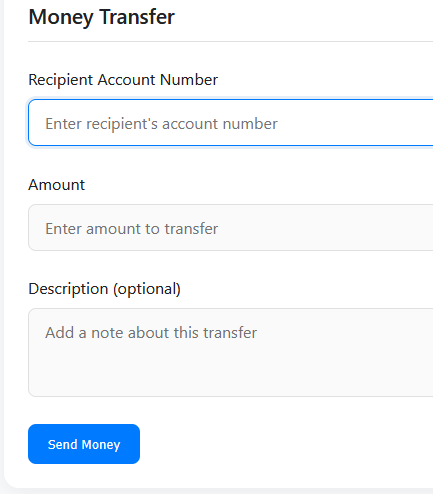The height and width of the screenshot is (494, 433).
Task: Click the word 'Transfer' in the page title
Action: (137, 17)
